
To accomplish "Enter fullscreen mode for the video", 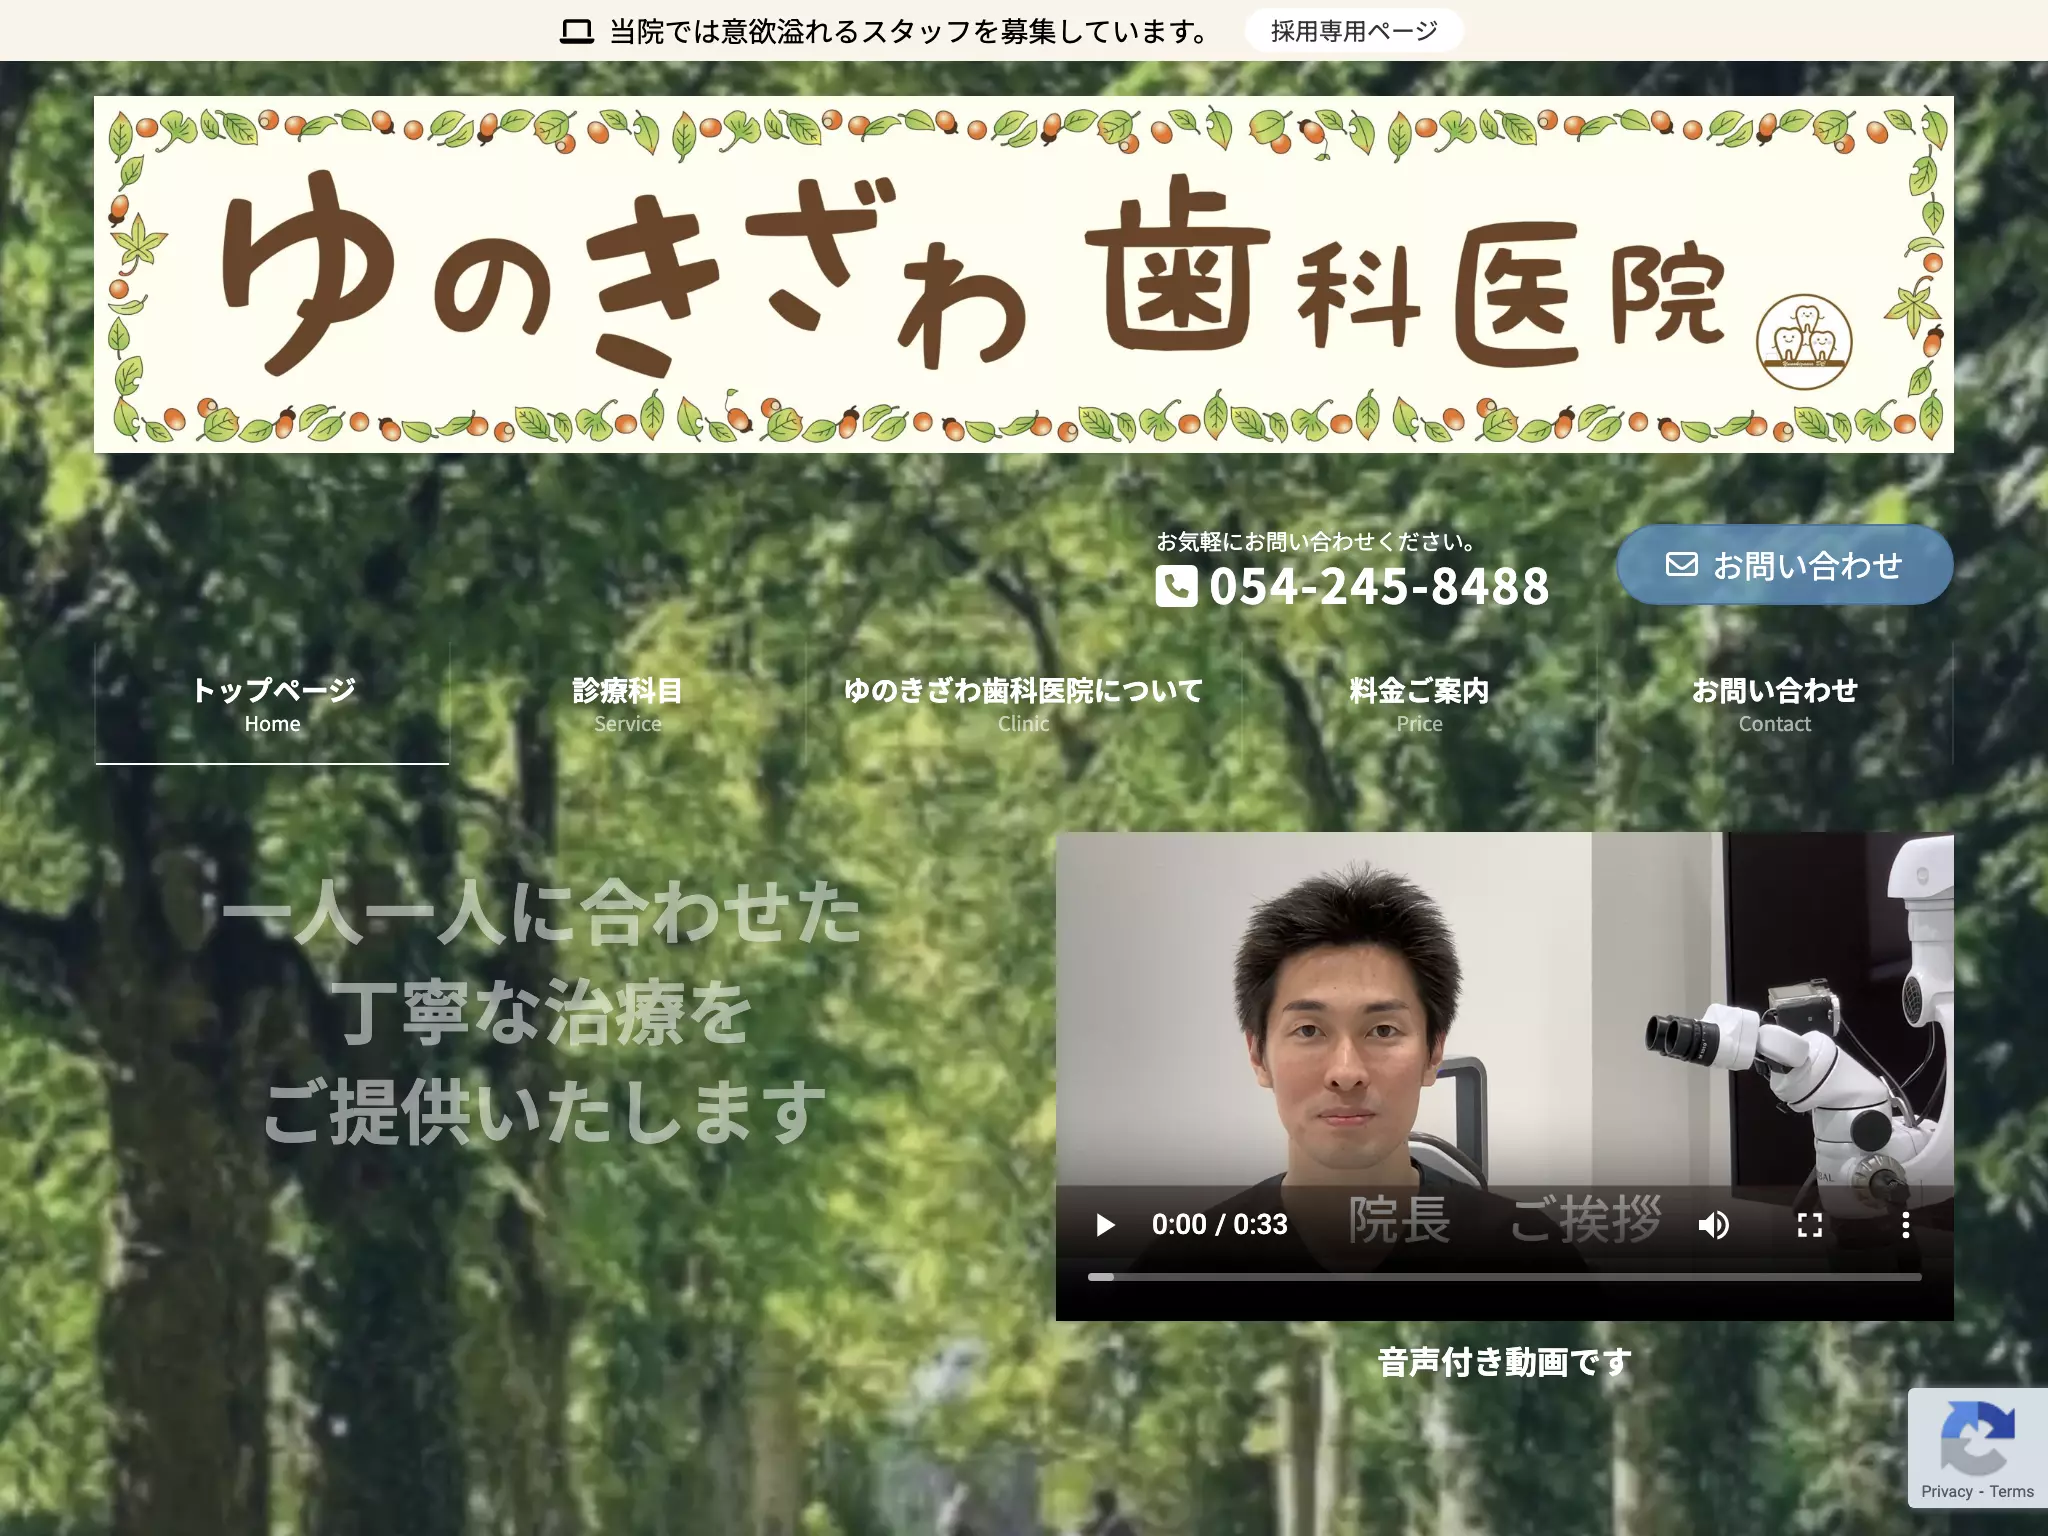I will 1810,1225.
